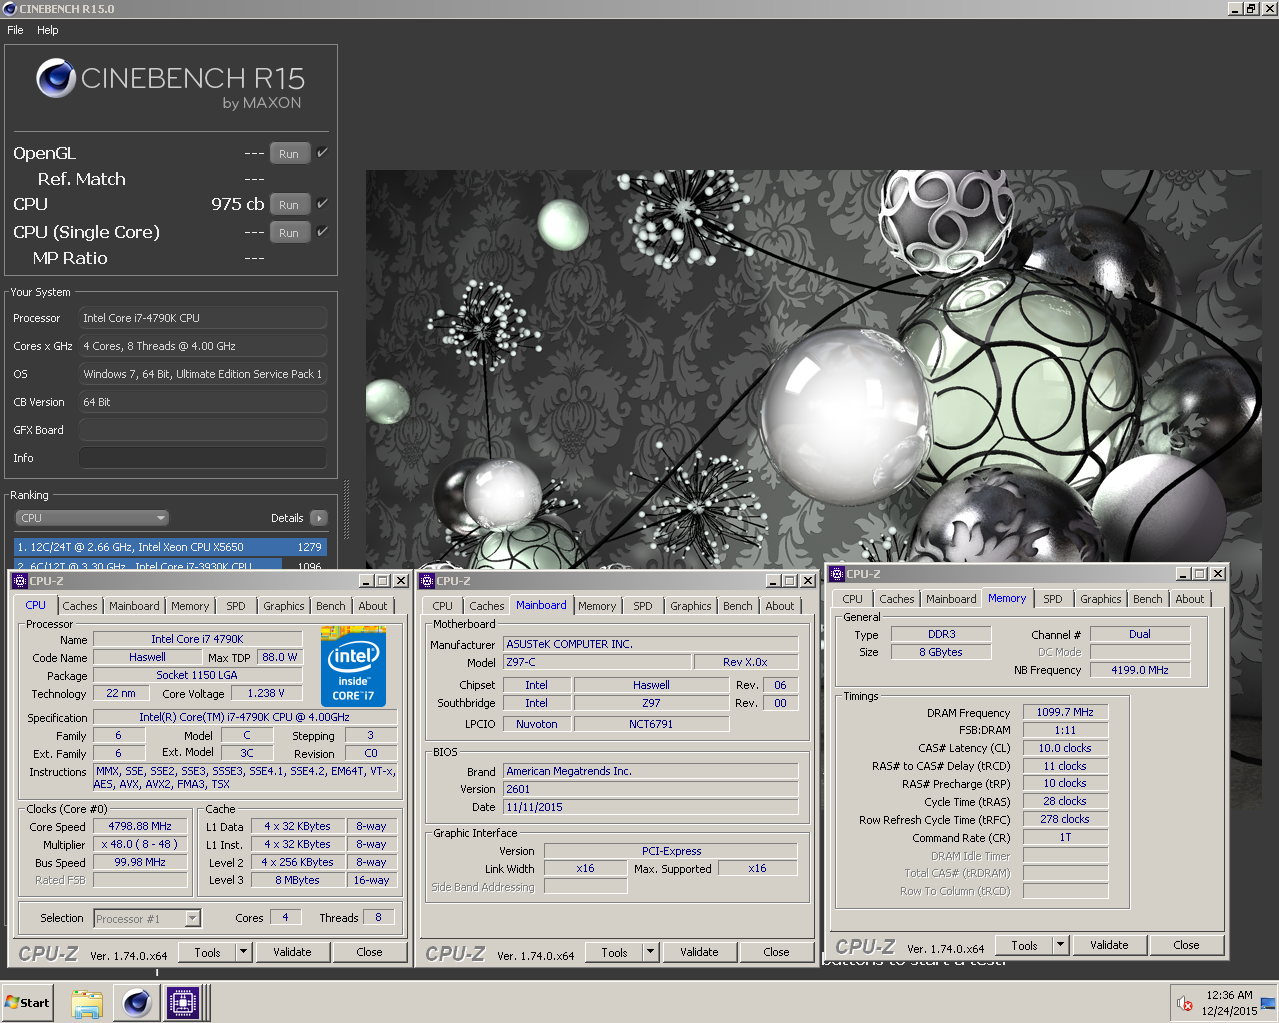This screenshot has height=1023, width=1279.
Task: Click the Cinebench logo icon in header
Action: click(56, 78)
